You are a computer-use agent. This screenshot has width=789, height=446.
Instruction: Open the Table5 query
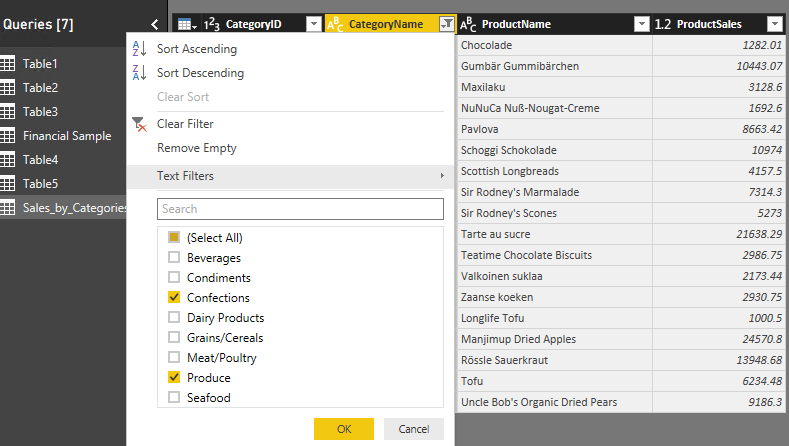point(40,184)
